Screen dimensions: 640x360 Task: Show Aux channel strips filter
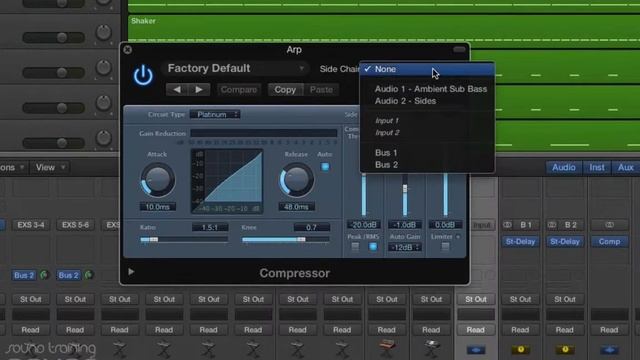click(x=625, y=167)
